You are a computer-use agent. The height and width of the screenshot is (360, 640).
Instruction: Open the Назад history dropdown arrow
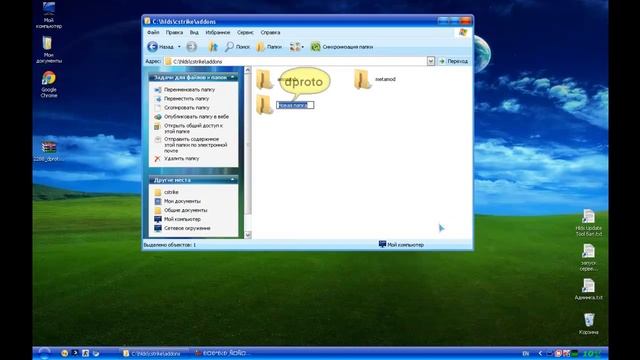pos(179,47)
